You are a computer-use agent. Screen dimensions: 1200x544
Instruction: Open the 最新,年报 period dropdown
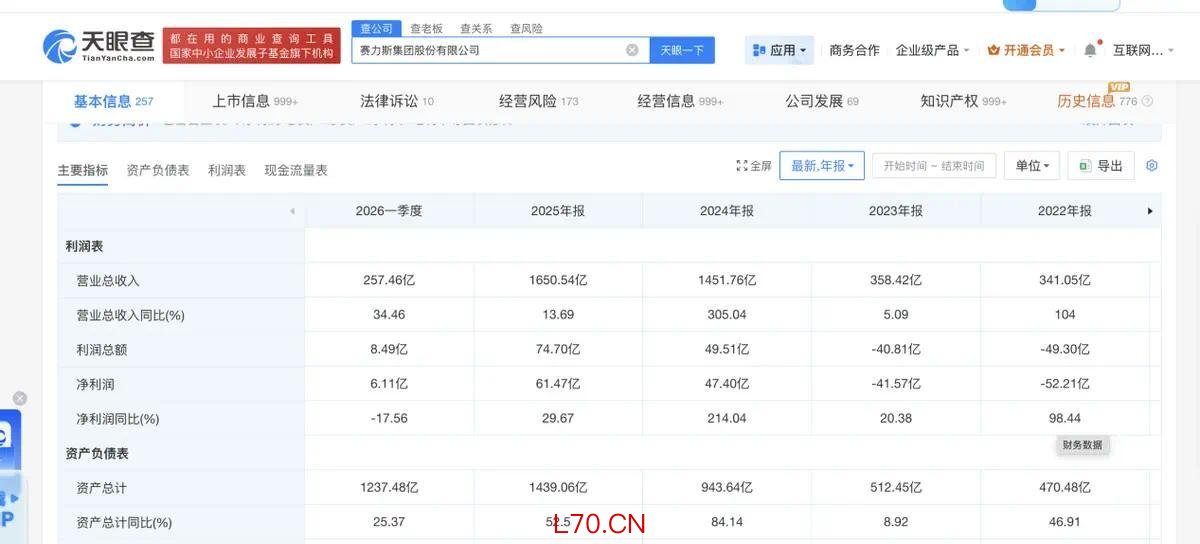pyautogui.click(x=822, y=166)
